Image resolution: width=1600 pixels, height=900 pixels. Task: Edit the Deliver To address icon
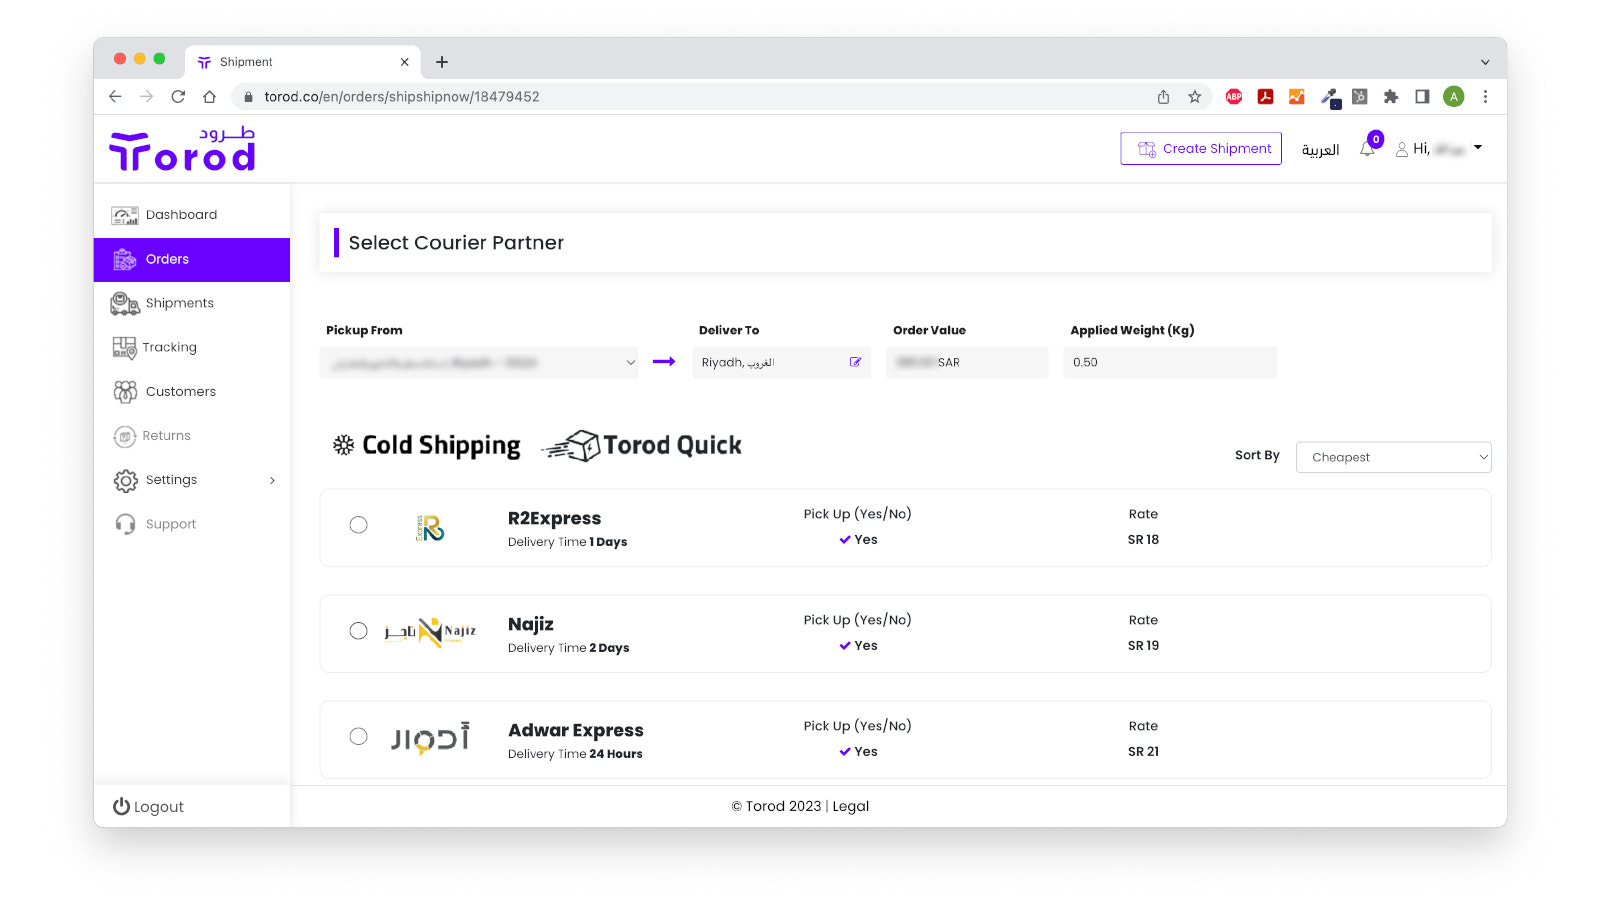coord(855,362)
